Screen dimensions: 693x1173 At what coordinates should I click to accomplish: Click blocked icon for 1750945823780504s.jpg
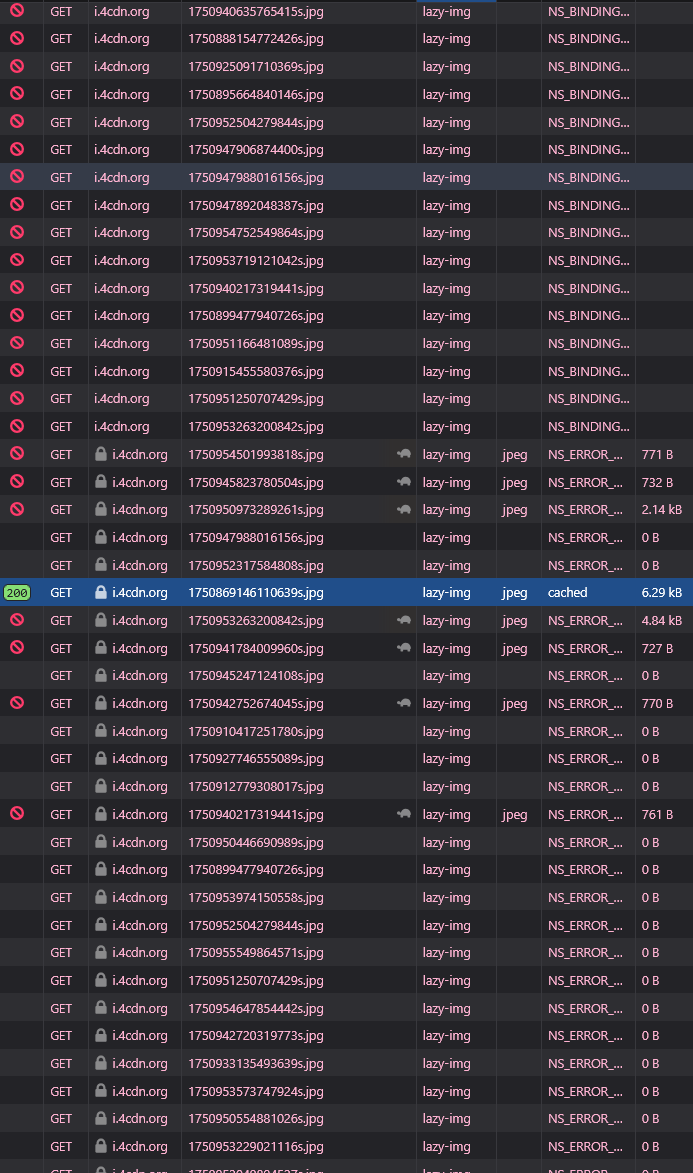16,481
